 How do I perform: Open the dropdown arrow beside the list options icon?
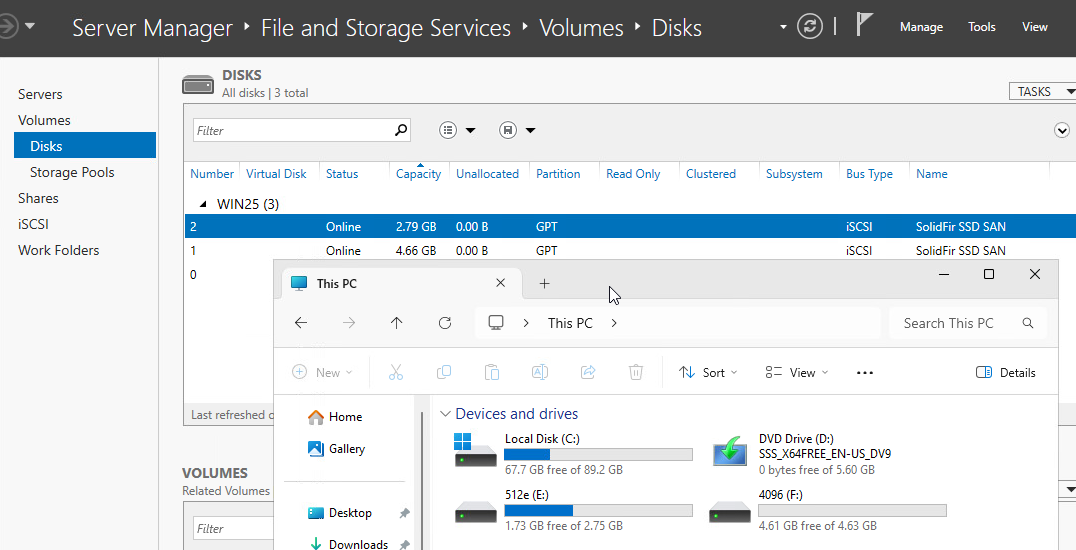(x=470, y=130)
